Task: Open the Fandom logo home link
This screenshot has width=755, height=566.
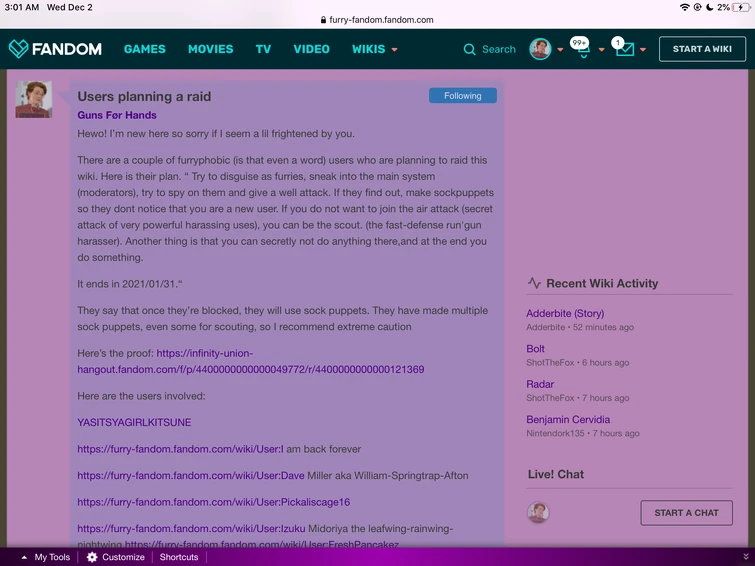Action: click(55, 49)
